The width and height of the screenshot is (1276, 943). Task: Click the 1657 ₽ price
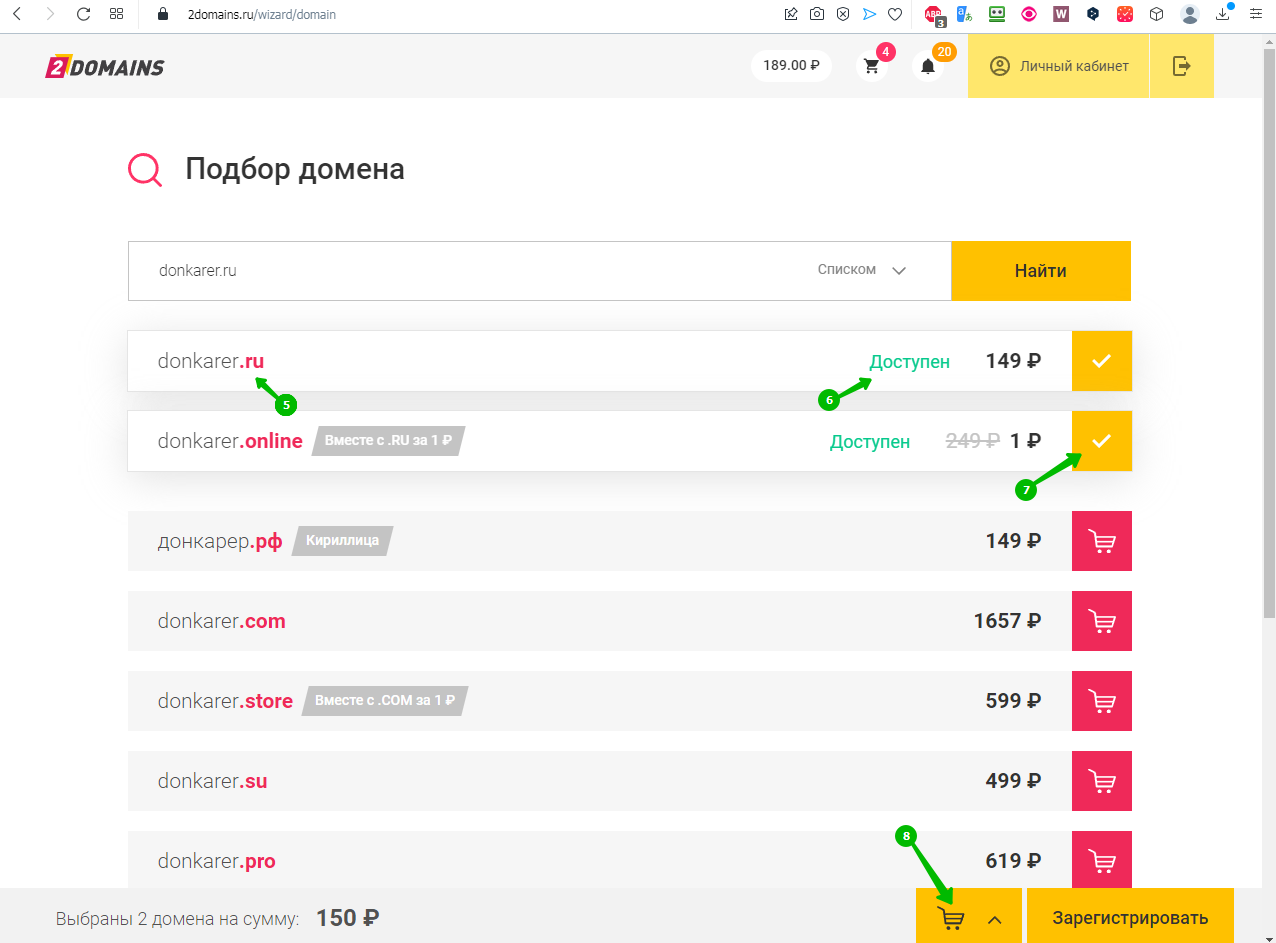coord(1007,621)
